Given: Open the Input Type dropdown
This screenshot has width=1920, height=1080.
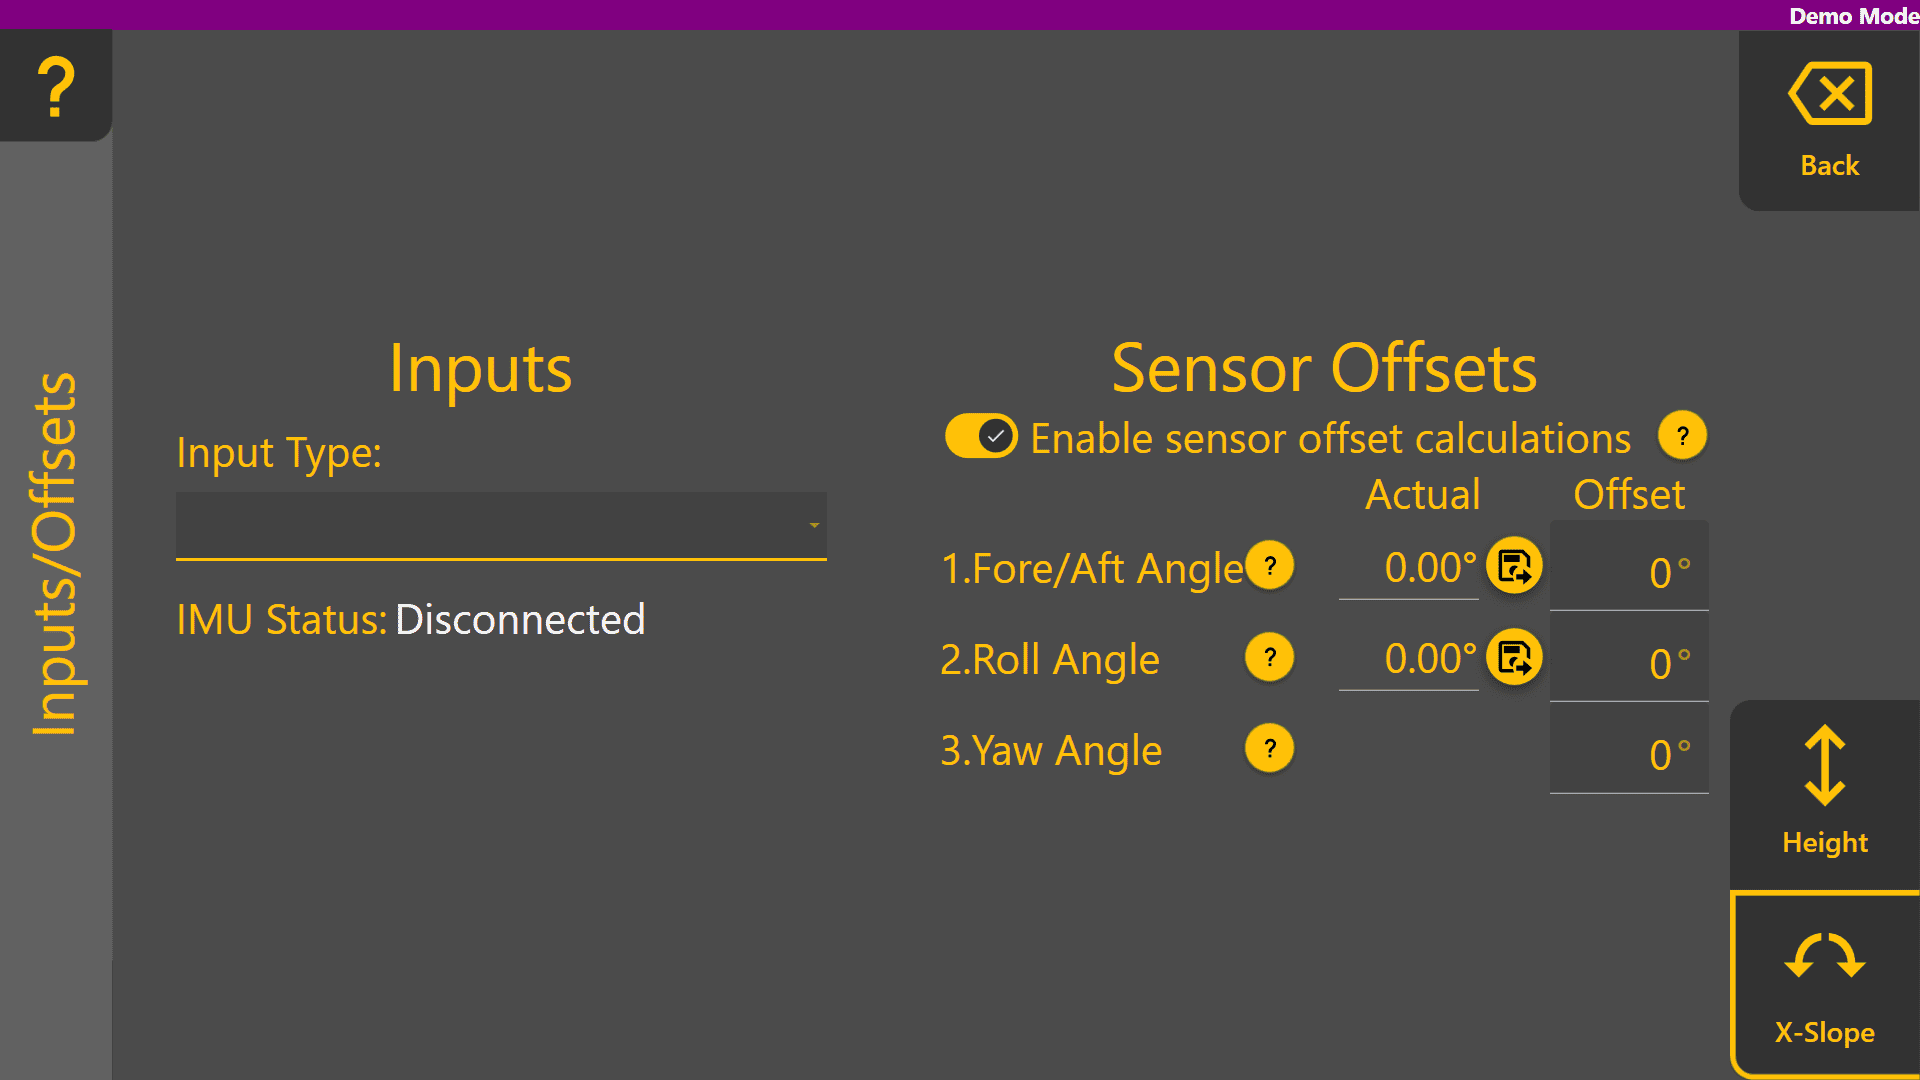Looking at the screenshot, I should tap(500, 525).
